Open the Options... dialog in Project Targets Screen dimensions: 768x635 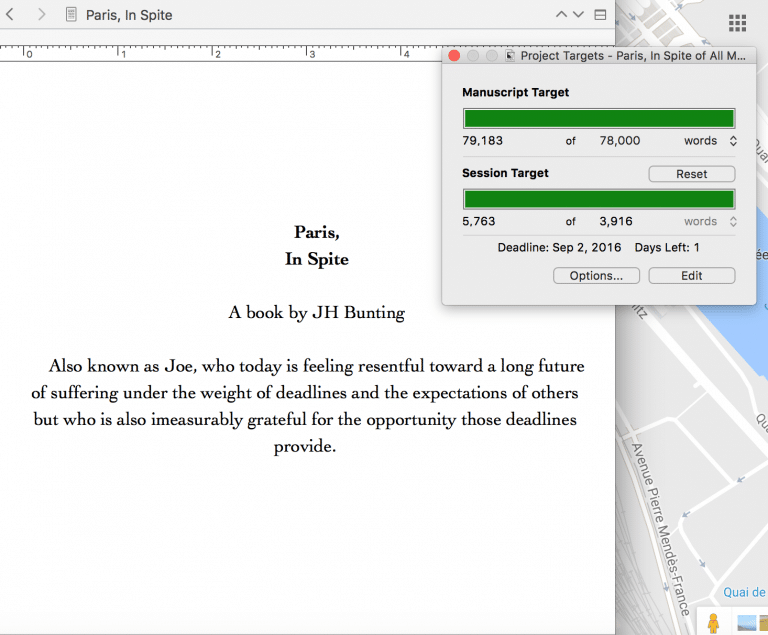(x=596, y=275)
